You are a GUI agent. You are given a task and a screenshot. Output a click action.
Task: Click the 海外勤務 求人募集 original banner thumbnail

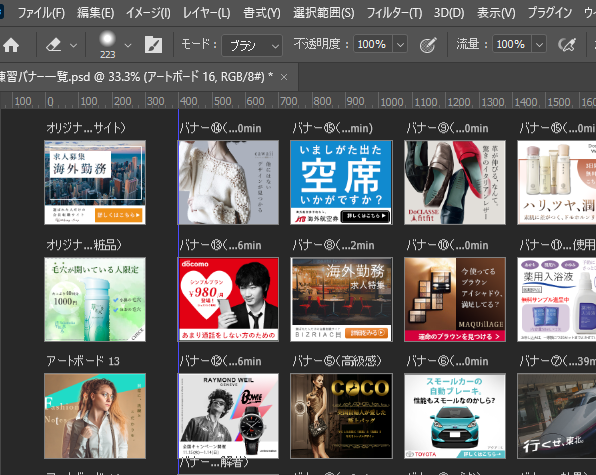[x=95, y=182]
